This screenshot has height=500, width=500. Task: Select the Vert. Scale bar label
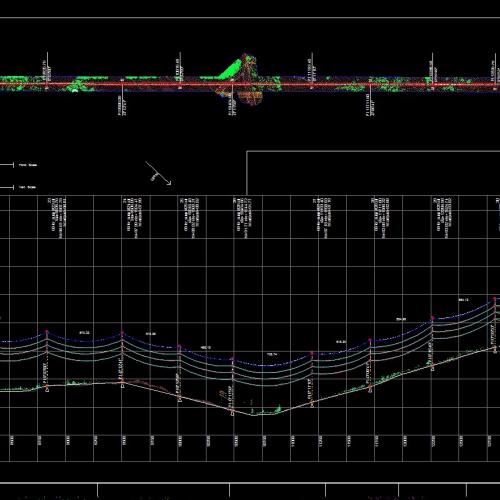click(27, 187)
